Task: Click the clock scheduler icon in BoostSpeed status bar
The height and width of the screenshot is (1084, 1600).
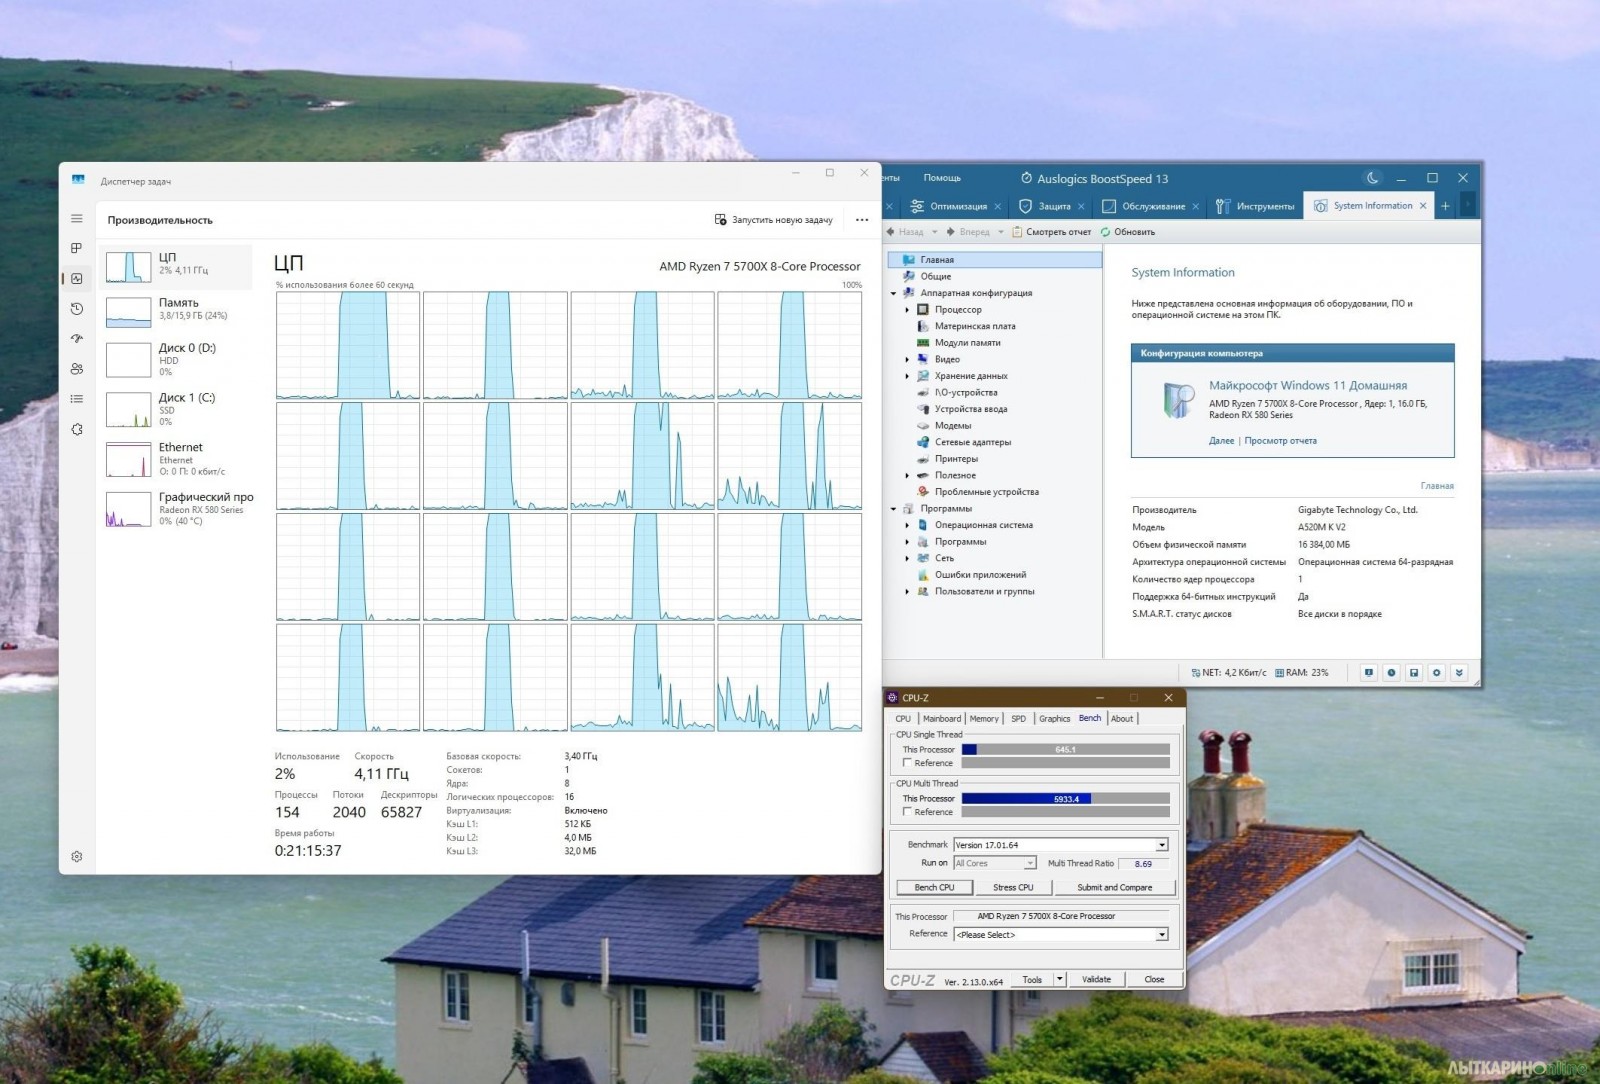Action: [1391, 673]
